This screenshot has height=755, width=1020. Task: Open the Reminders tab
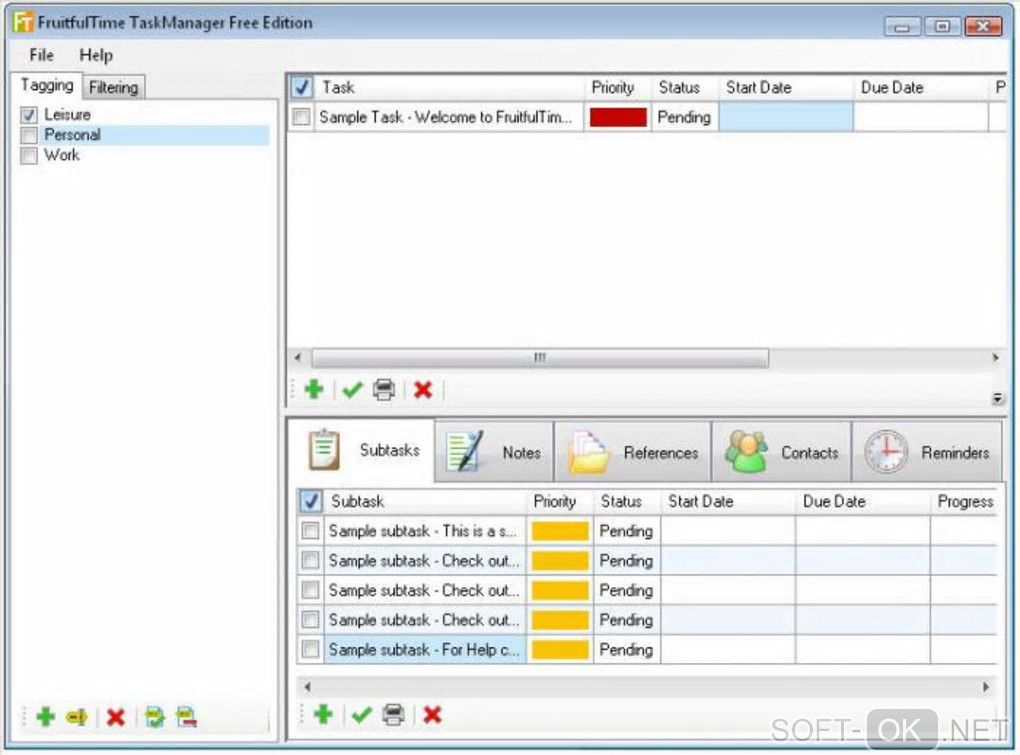click(927, 452)
